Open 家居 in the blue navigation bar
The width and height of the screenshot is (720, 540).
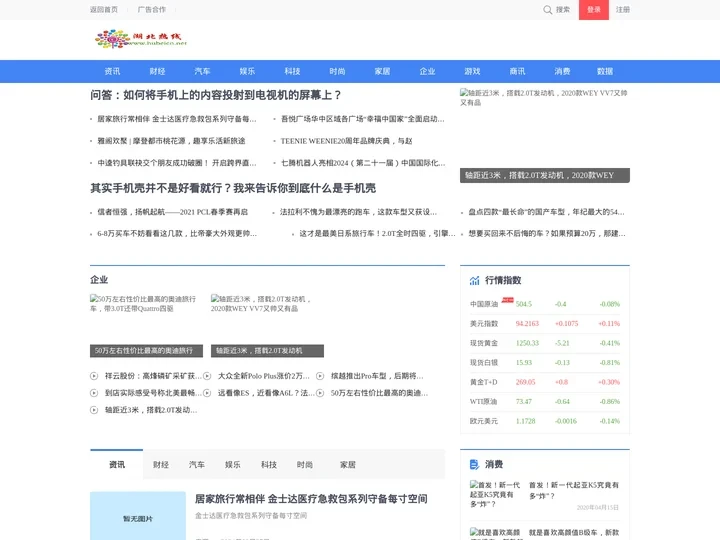tap(382, 71)
